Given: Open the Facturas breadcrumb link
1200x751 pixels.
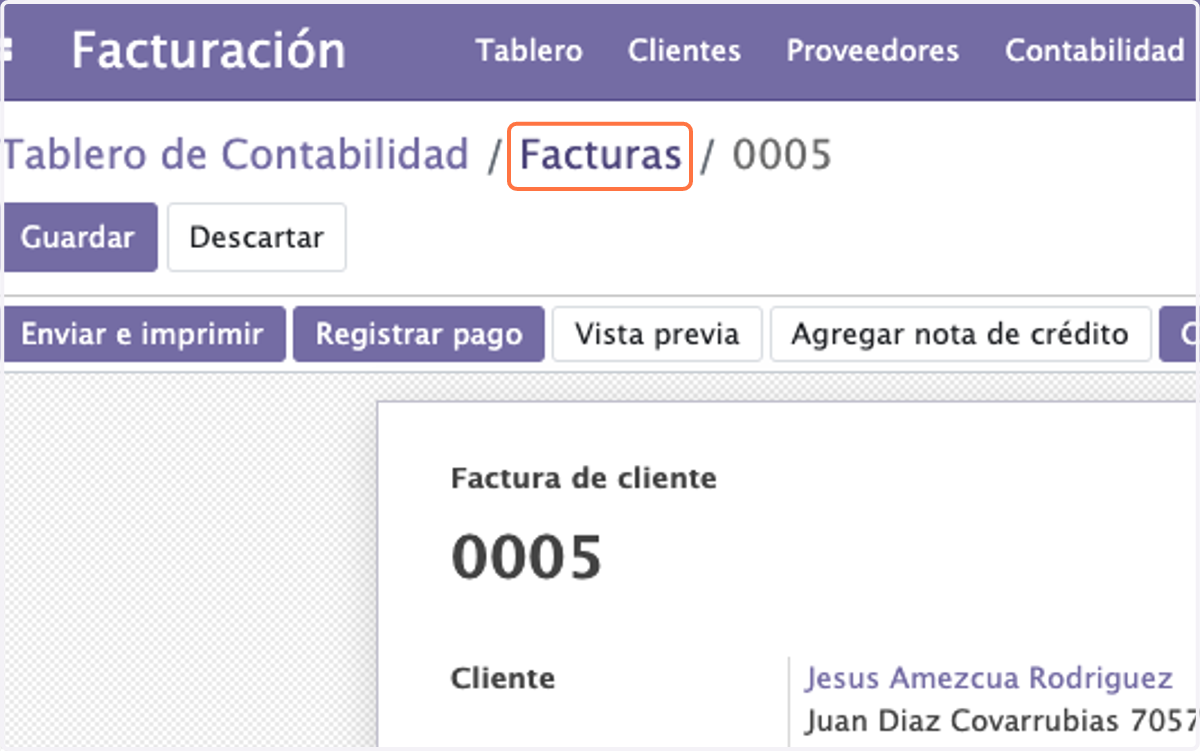Looking at the screenshot, I should [600, 156].
